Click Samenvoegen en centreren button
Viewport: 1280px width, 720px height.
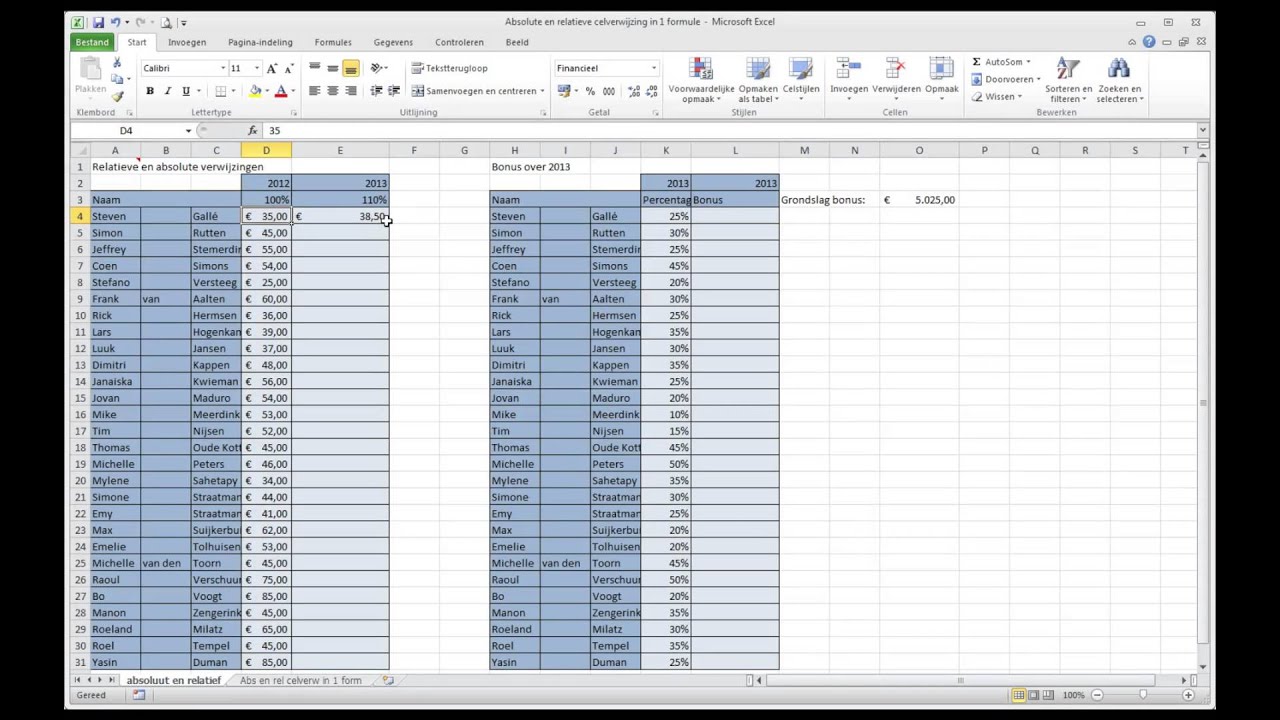point(474,91)
